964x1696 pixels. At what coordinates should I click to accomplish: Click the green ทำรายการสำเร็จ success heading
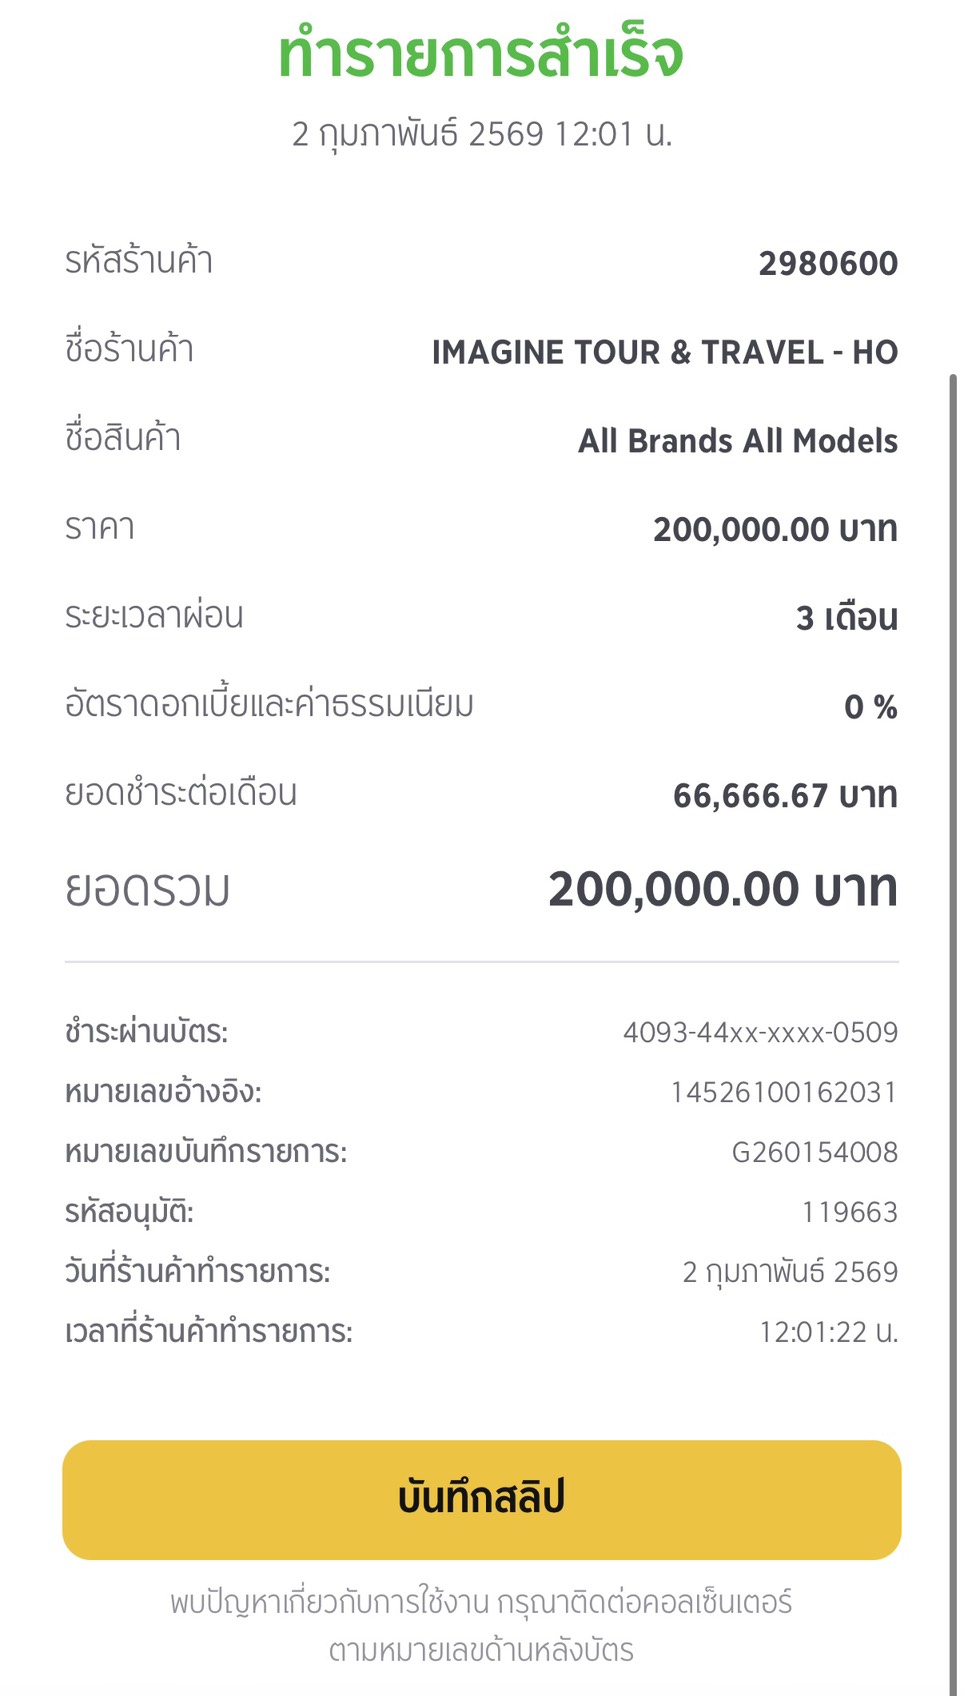[481, 55]
